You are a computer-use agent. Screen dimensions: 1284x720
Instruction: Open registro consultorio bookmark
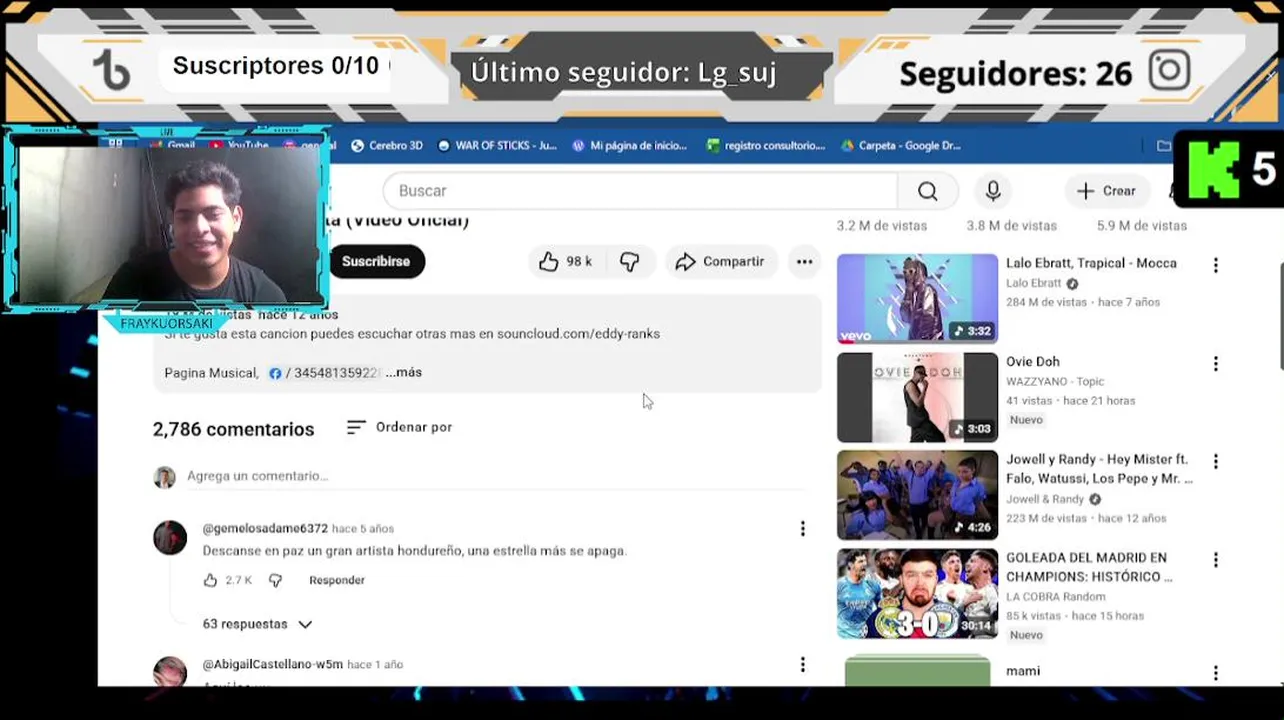click(765, 146)
